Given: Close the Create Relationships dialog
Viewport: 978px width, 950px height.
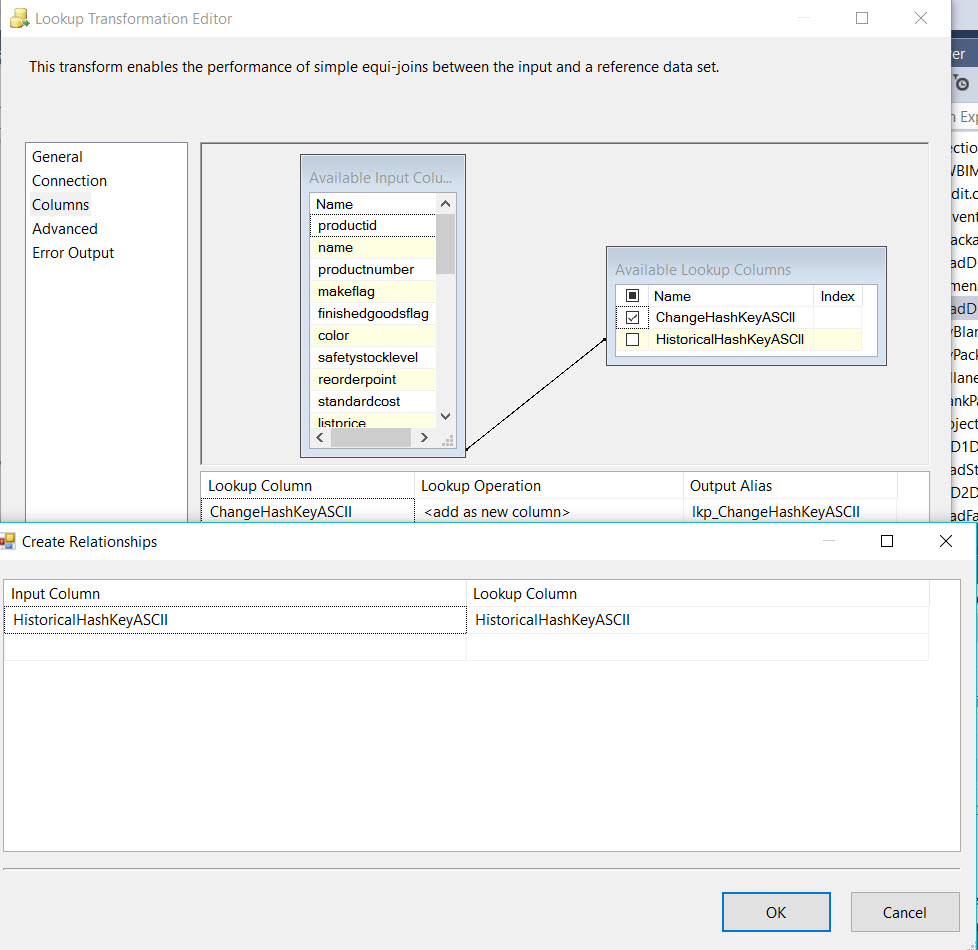Looking at the screenshot, I should click(946, 541).
